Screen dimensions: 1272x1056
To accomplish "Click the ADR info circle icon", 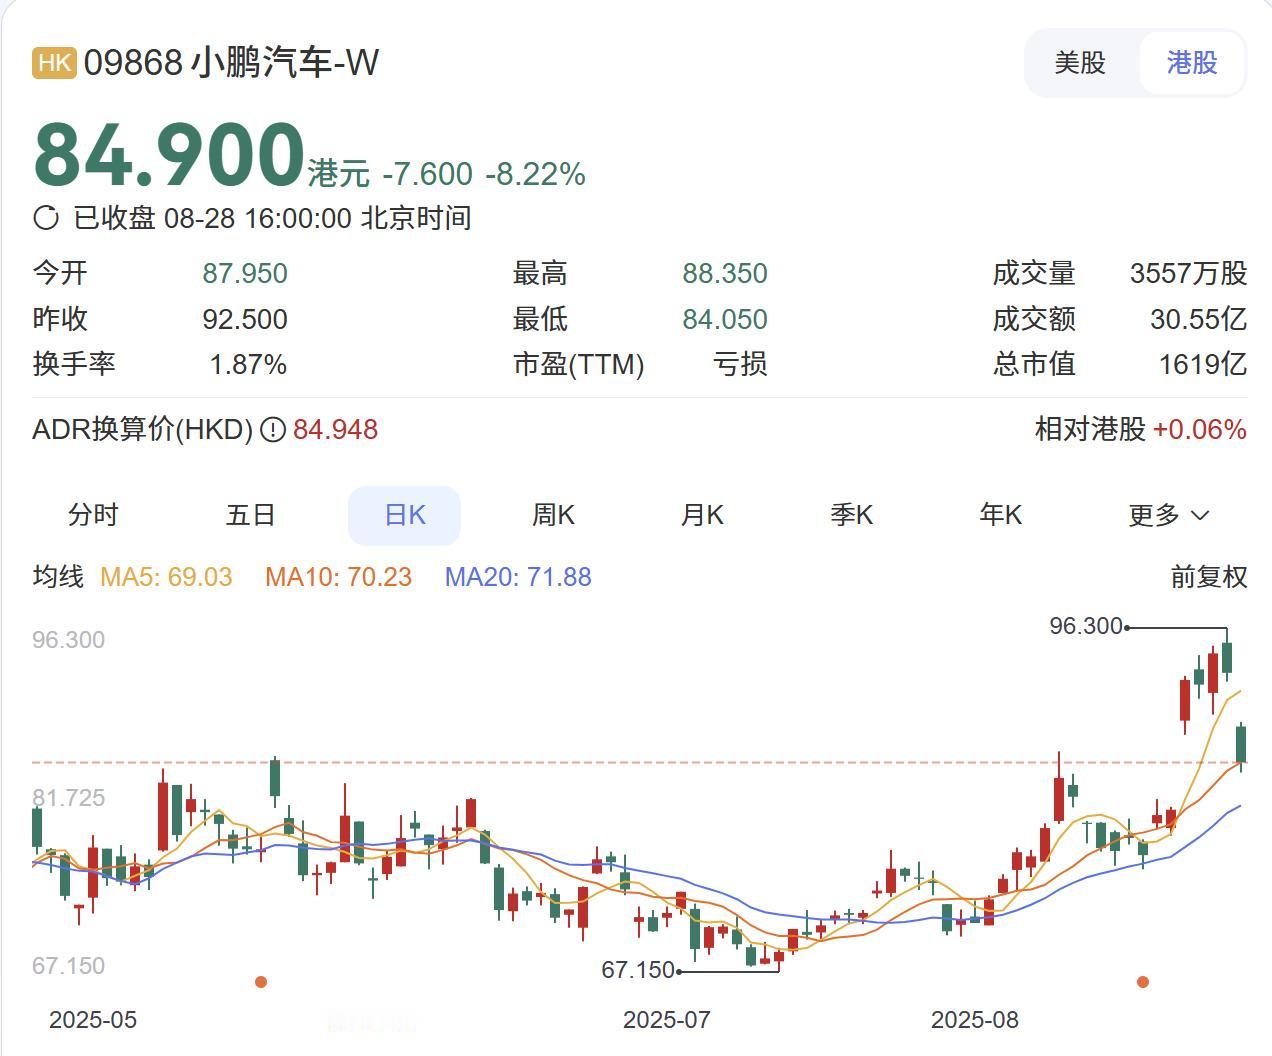I will point(273,430).
